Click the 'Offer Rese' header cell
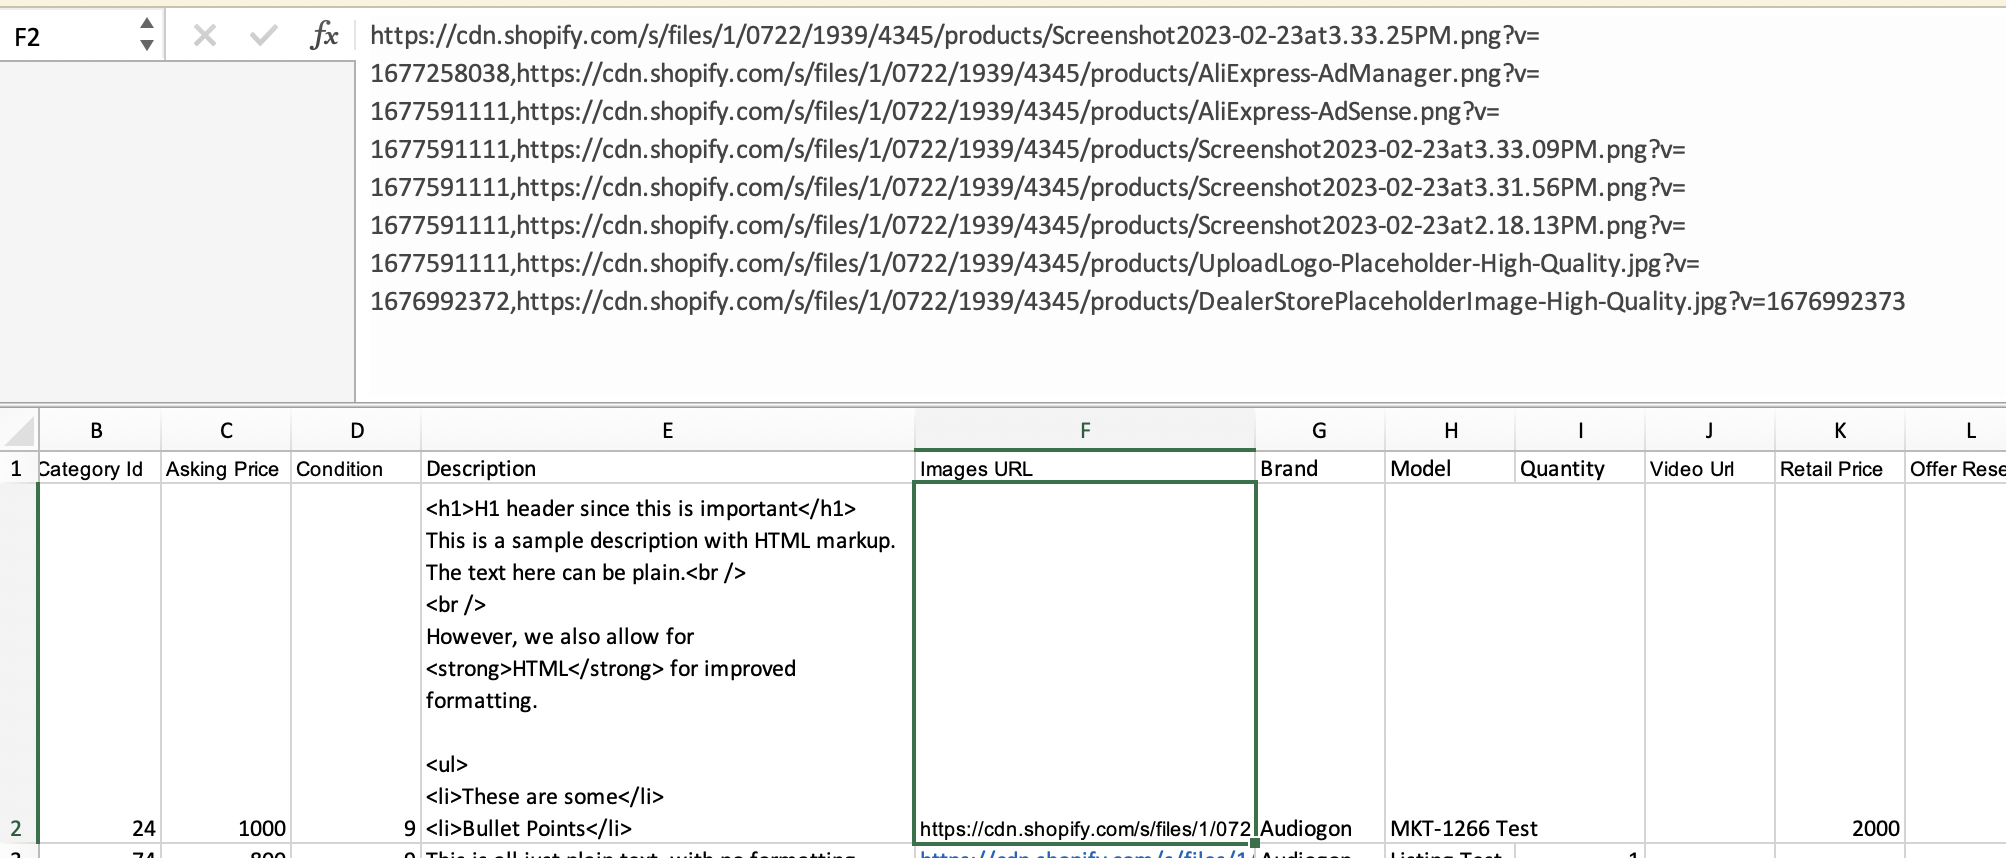 click(x=1956, y=468)
